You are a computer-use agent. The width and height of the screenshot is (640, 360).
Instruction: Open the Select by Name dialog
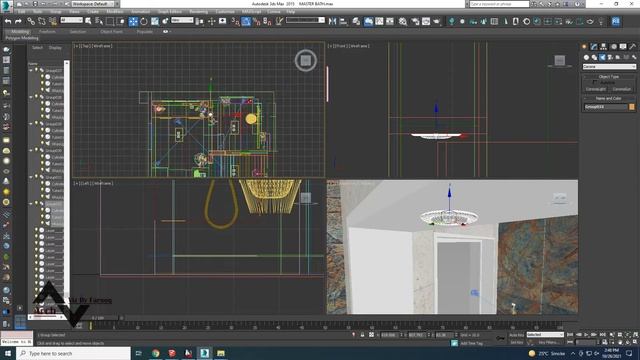[x=99, y=21]
